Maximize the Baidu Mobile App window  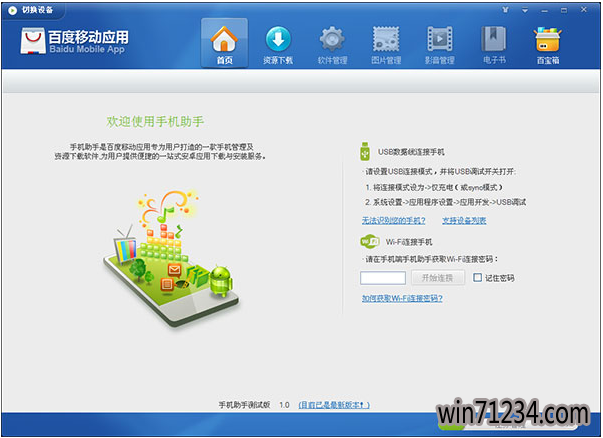point(564,10)
